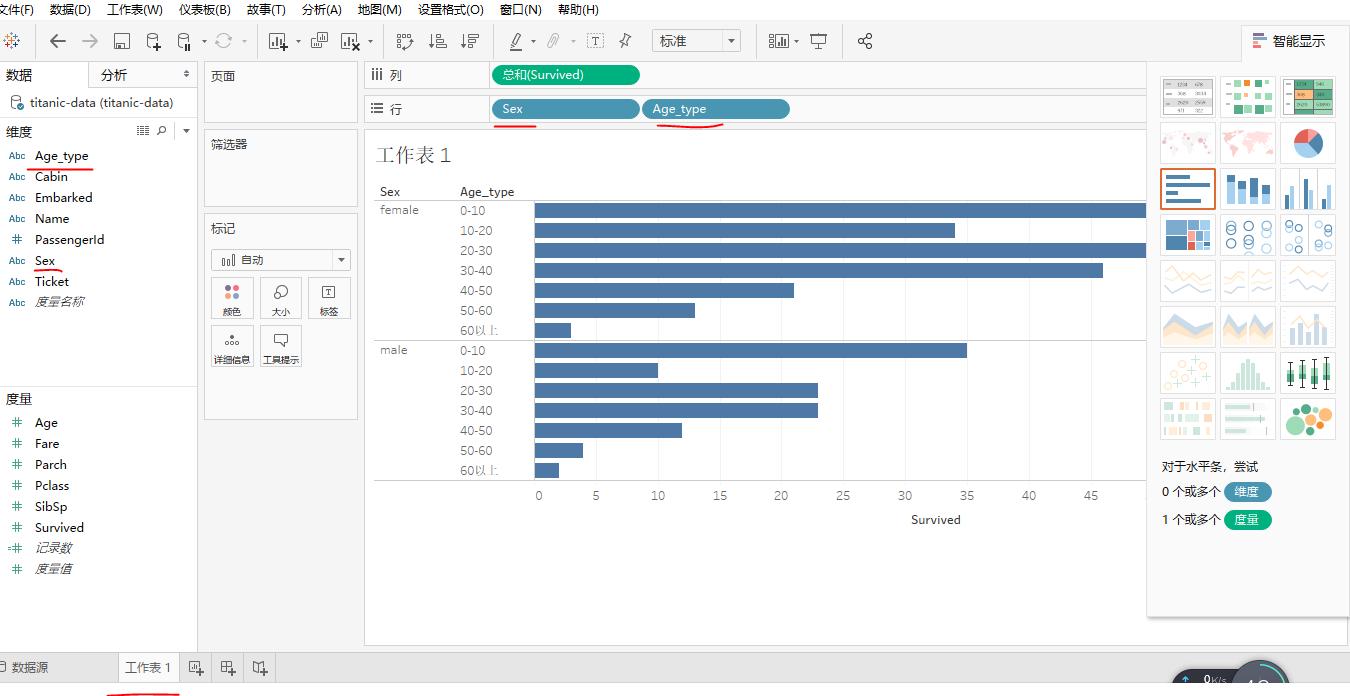1350x696 pixels.
Task: Choose the text table chart in Show Me
Action: tap(1188, 97)
